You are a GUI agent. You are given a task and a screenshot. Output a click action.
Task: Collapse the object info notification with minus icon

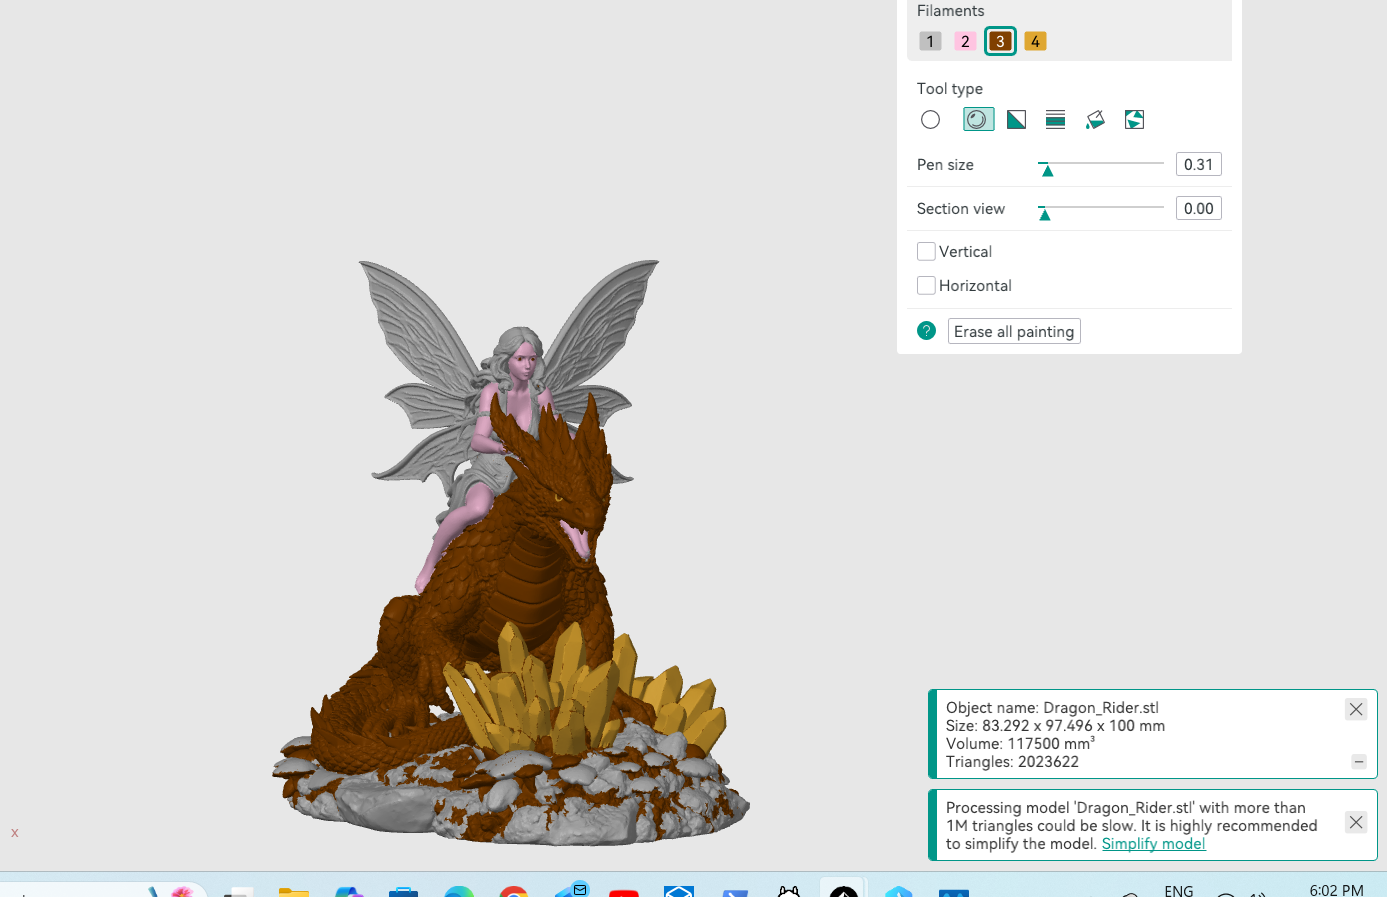1359,762
